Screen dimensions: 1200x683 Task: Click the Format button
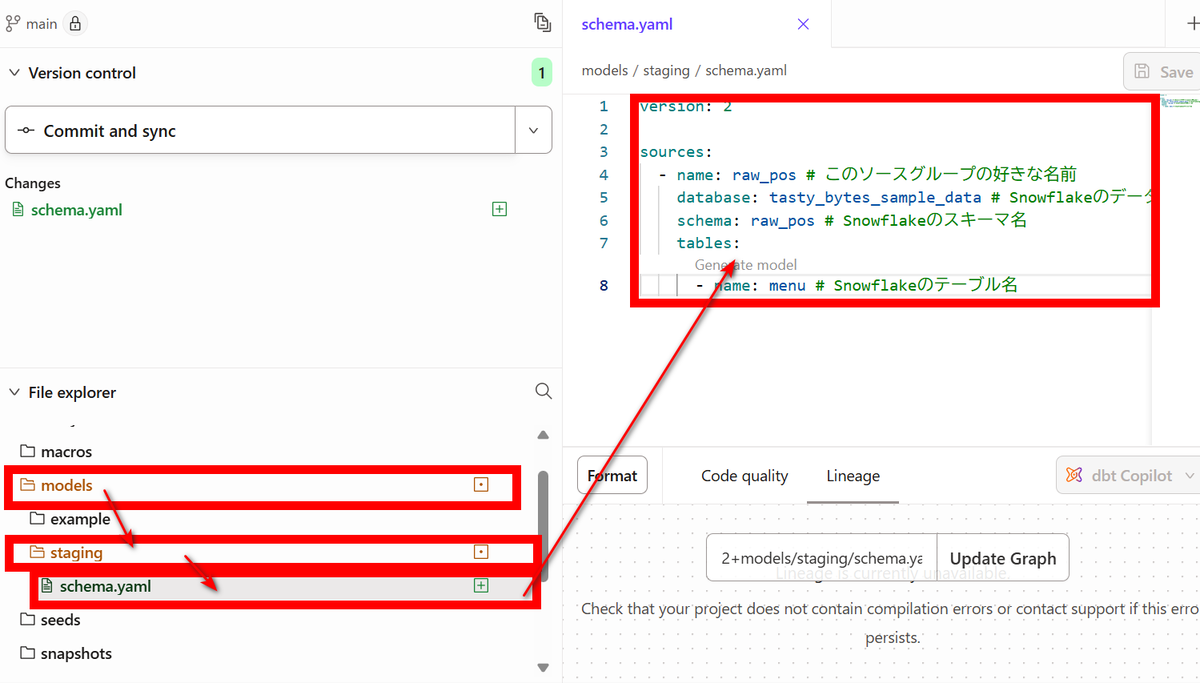(x=612, y=476)
